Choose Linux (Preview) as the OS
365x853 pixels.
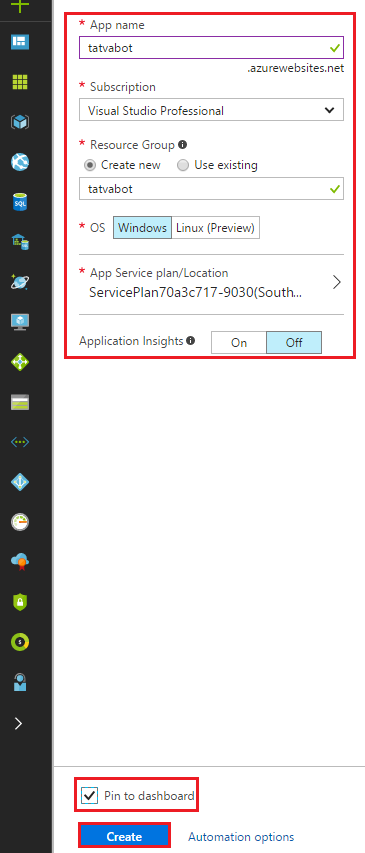coord(215,228)
